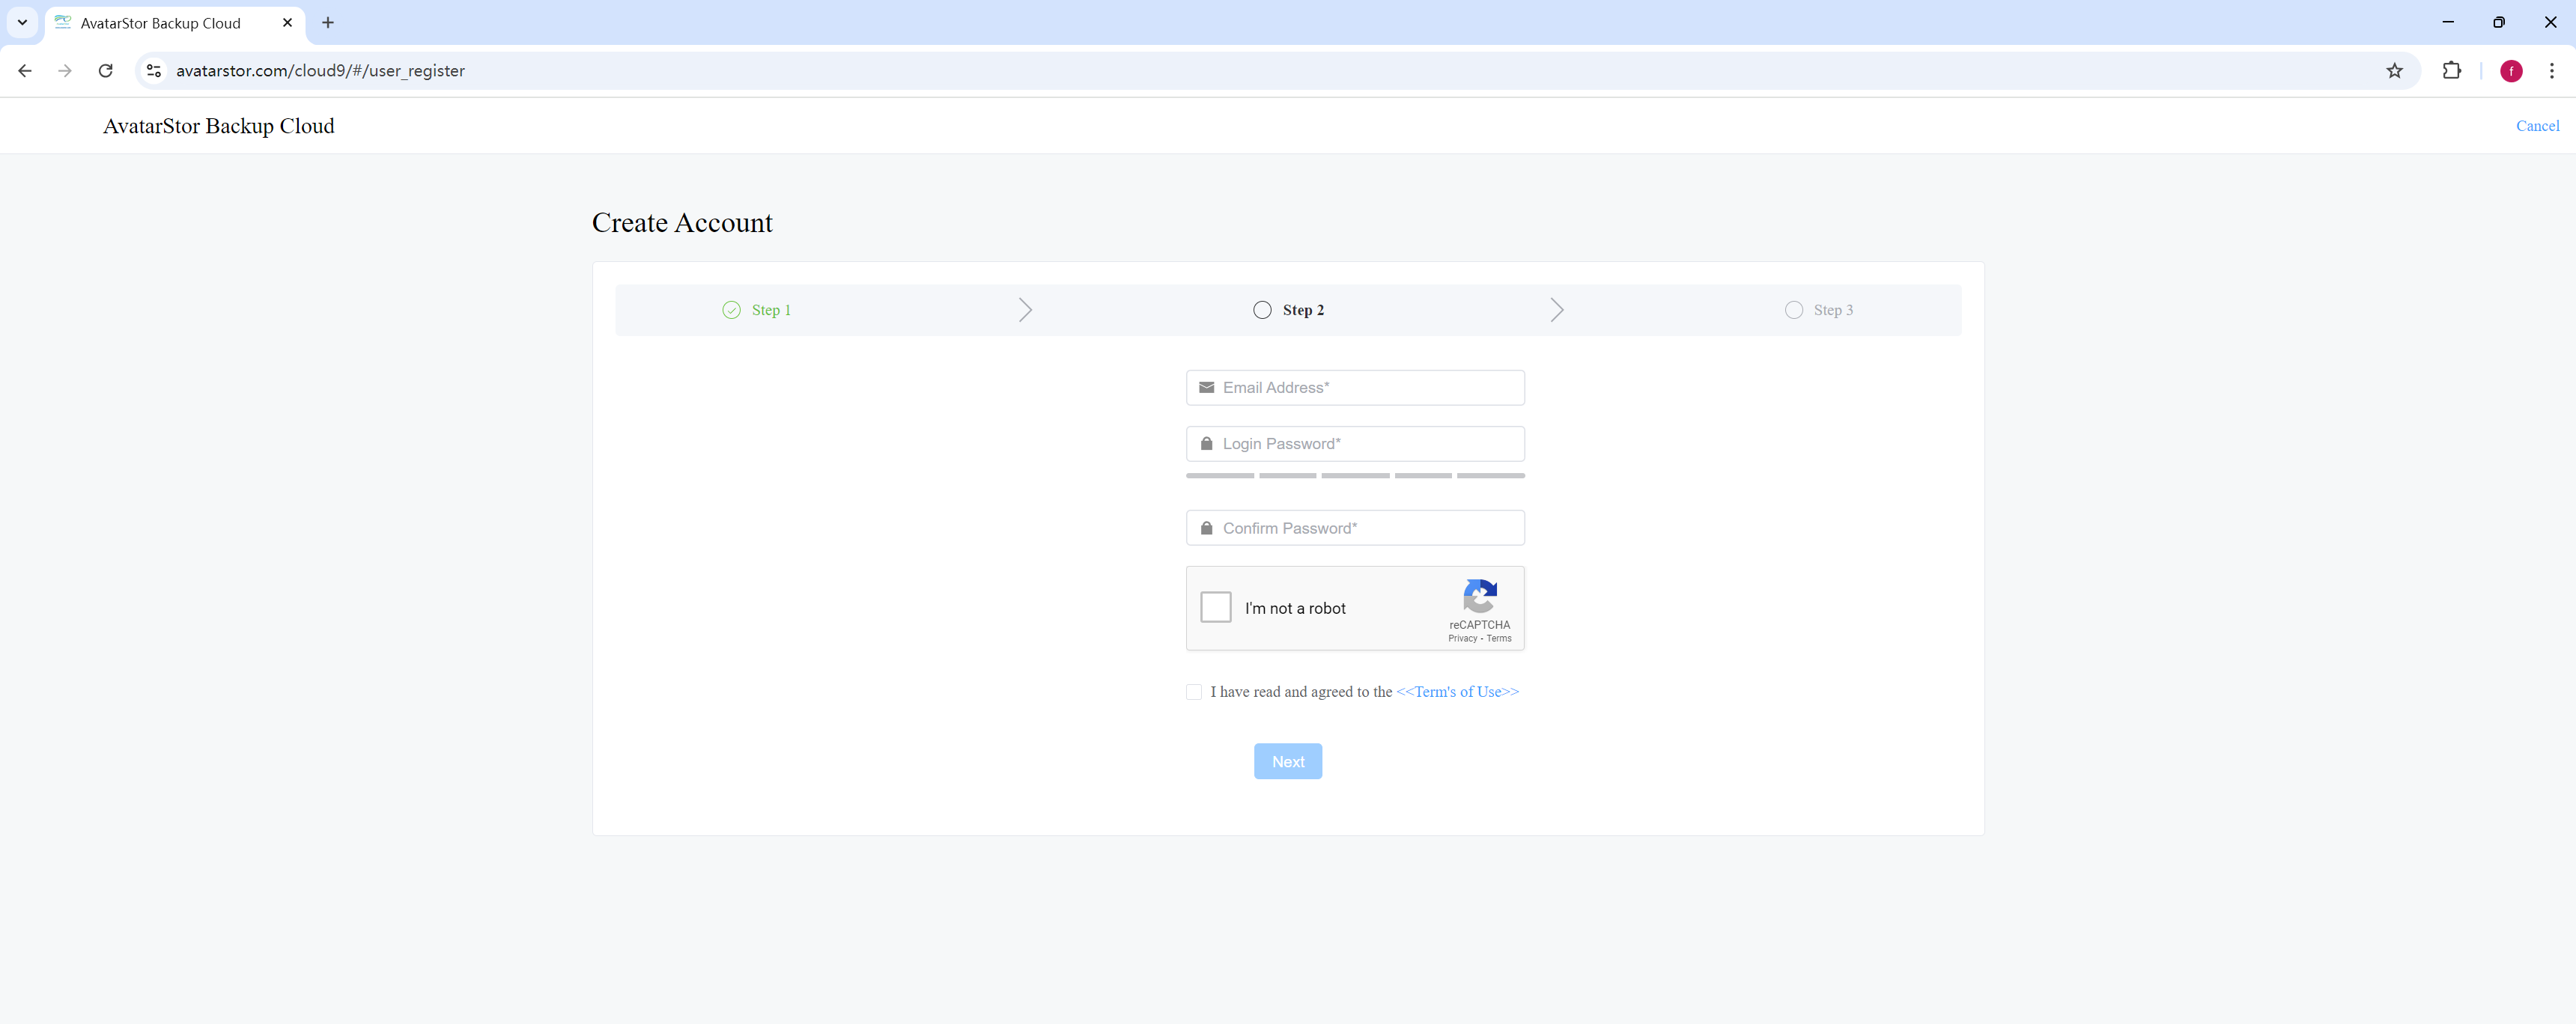
Task: Click the AvatarStor Backup Cloud title
Action: 219,126
